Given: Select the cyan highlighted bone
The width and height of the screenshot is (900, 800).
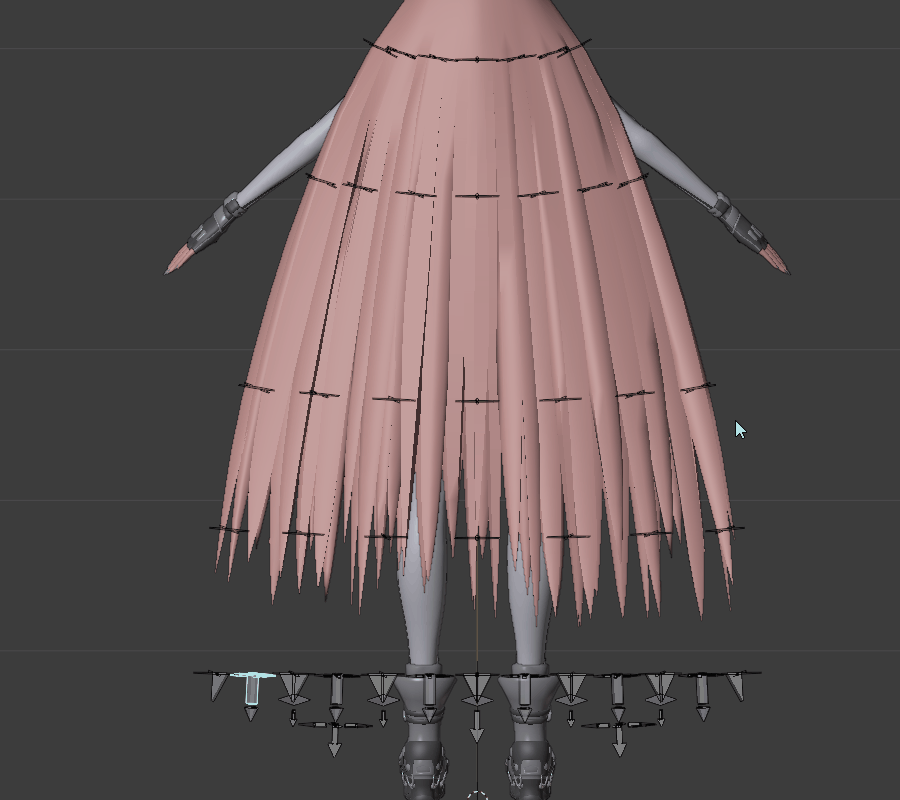Looking at the screenshot, I should coord(251,689).
